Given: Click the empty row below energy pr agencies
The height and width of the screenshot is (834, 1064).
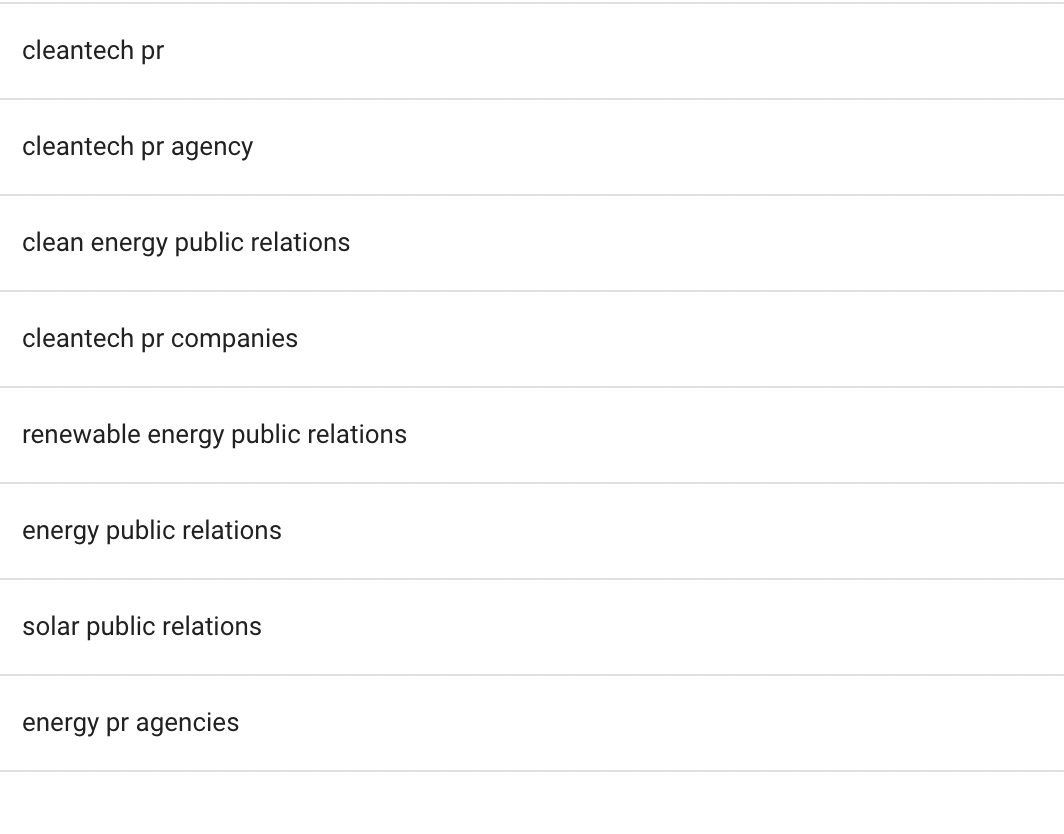Looking at the screenshot, I should point(532,803).
